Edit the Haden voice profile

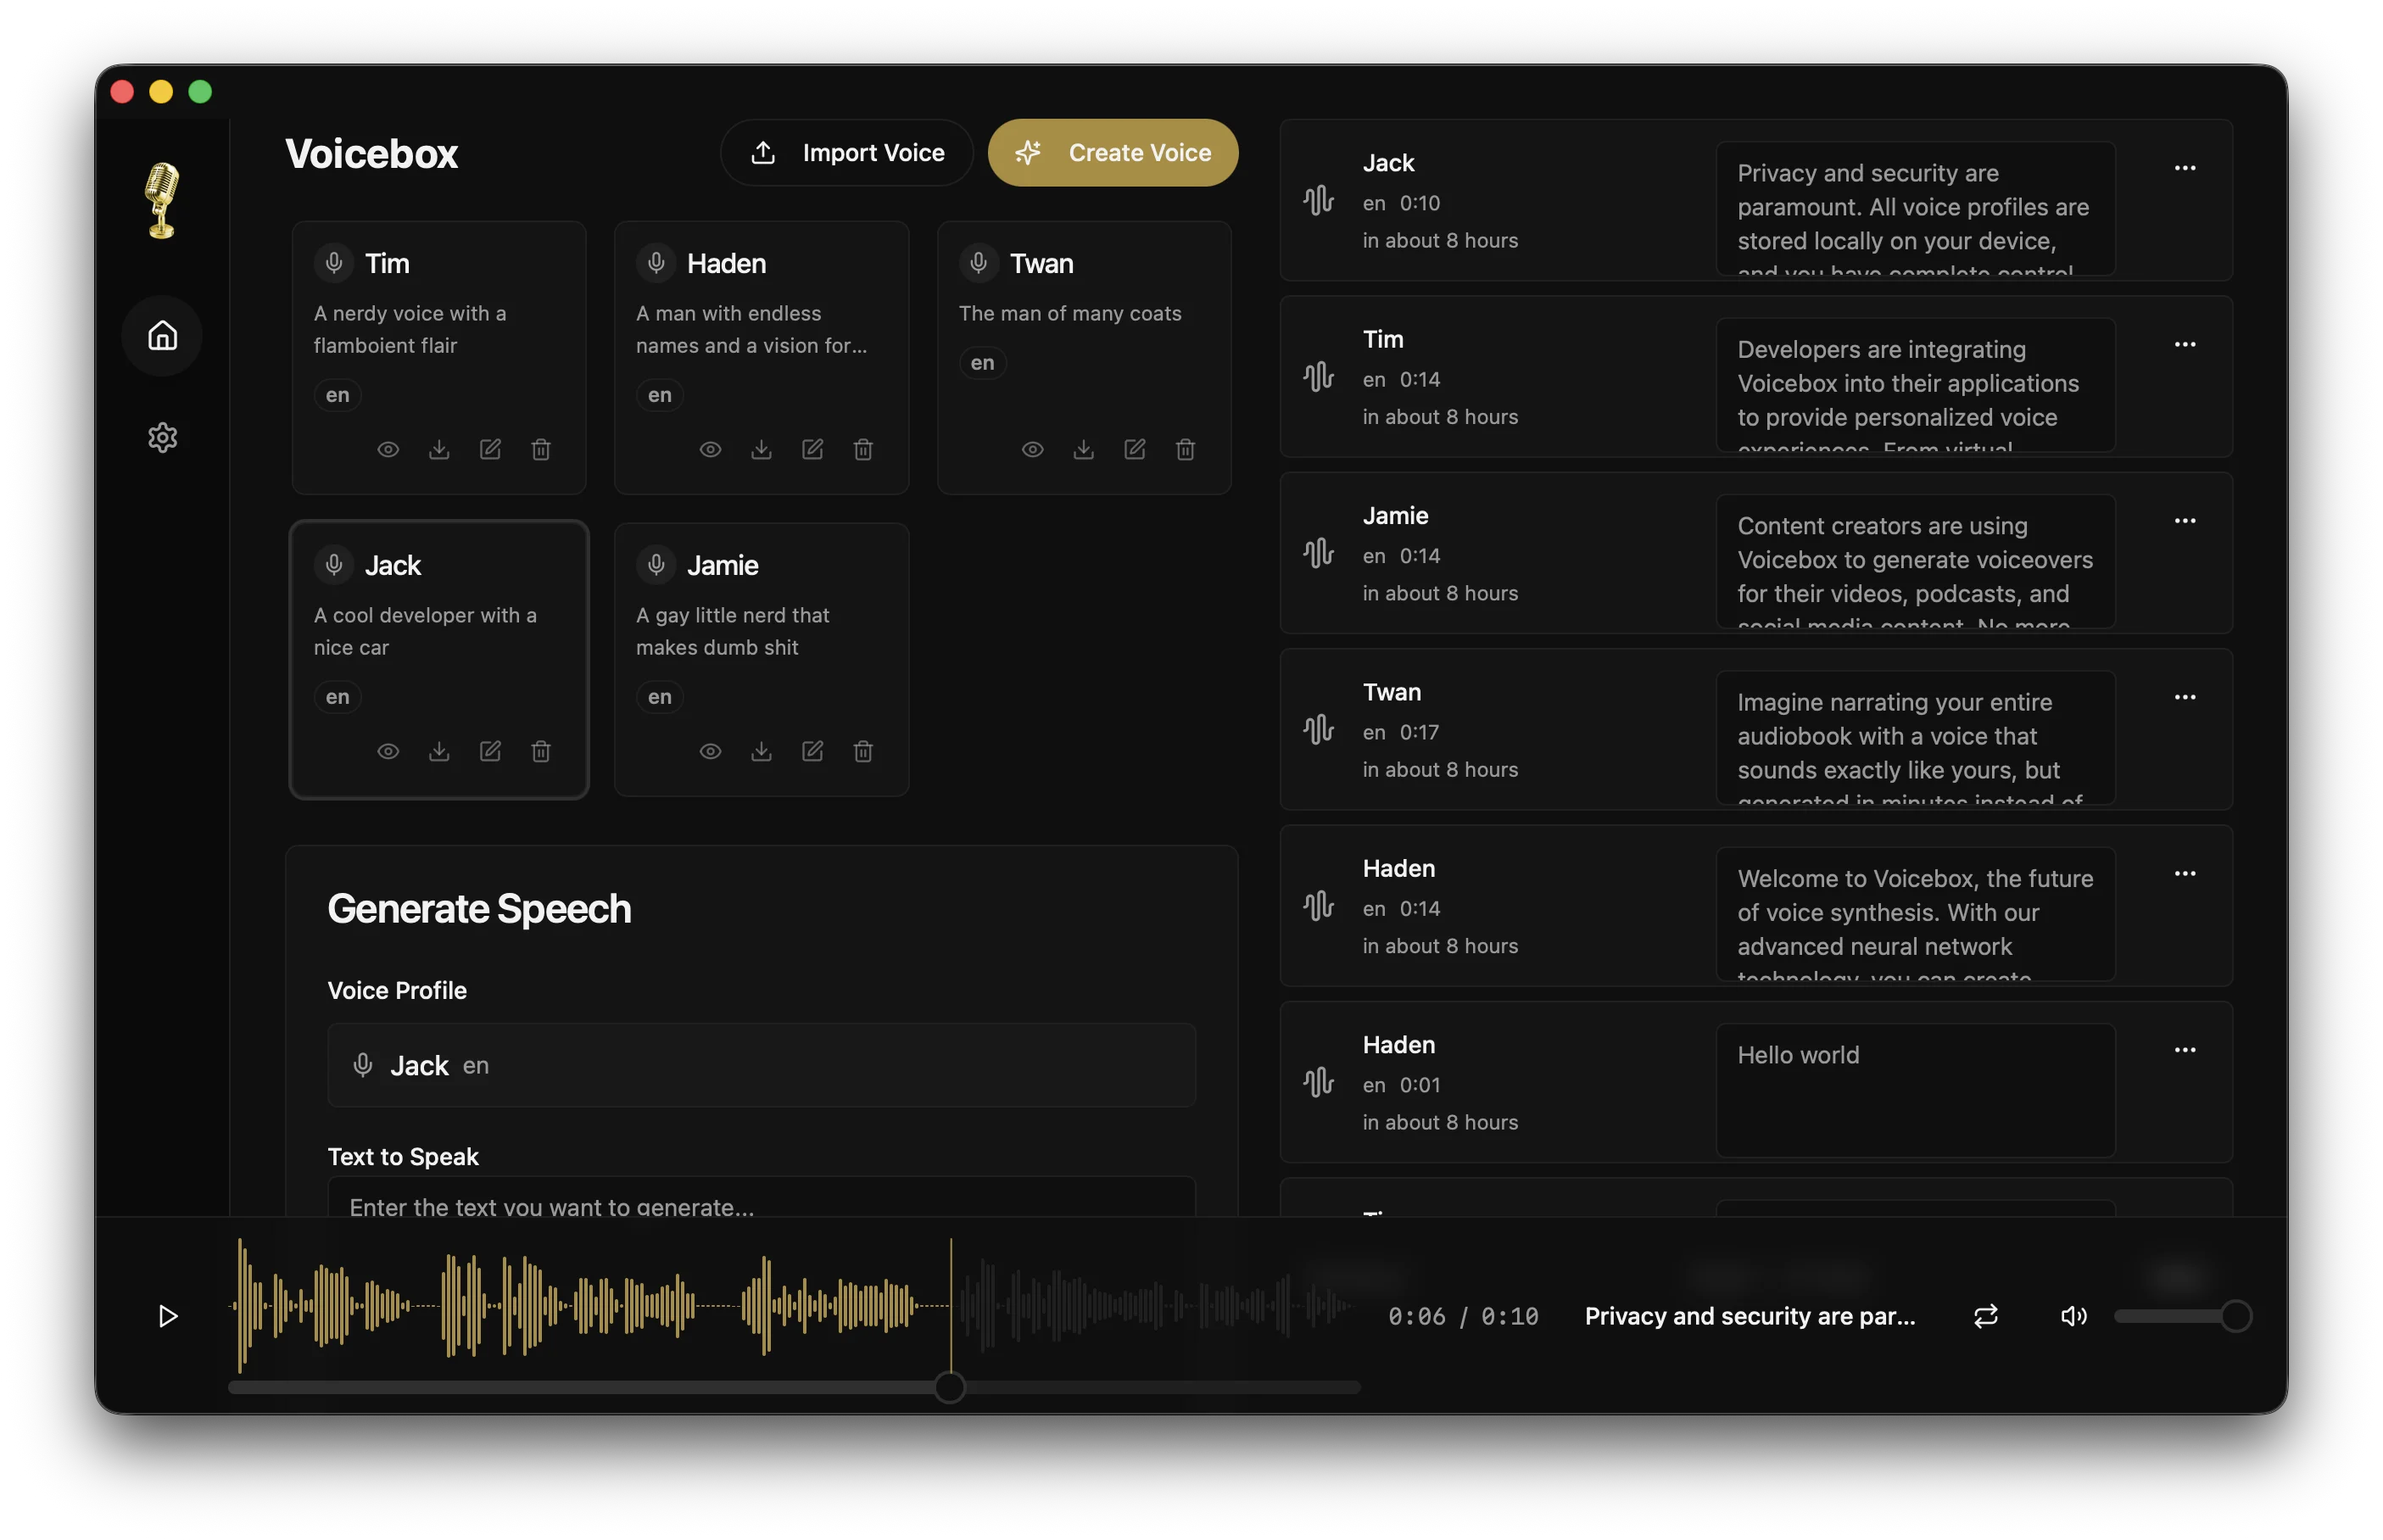pos(812,449)
